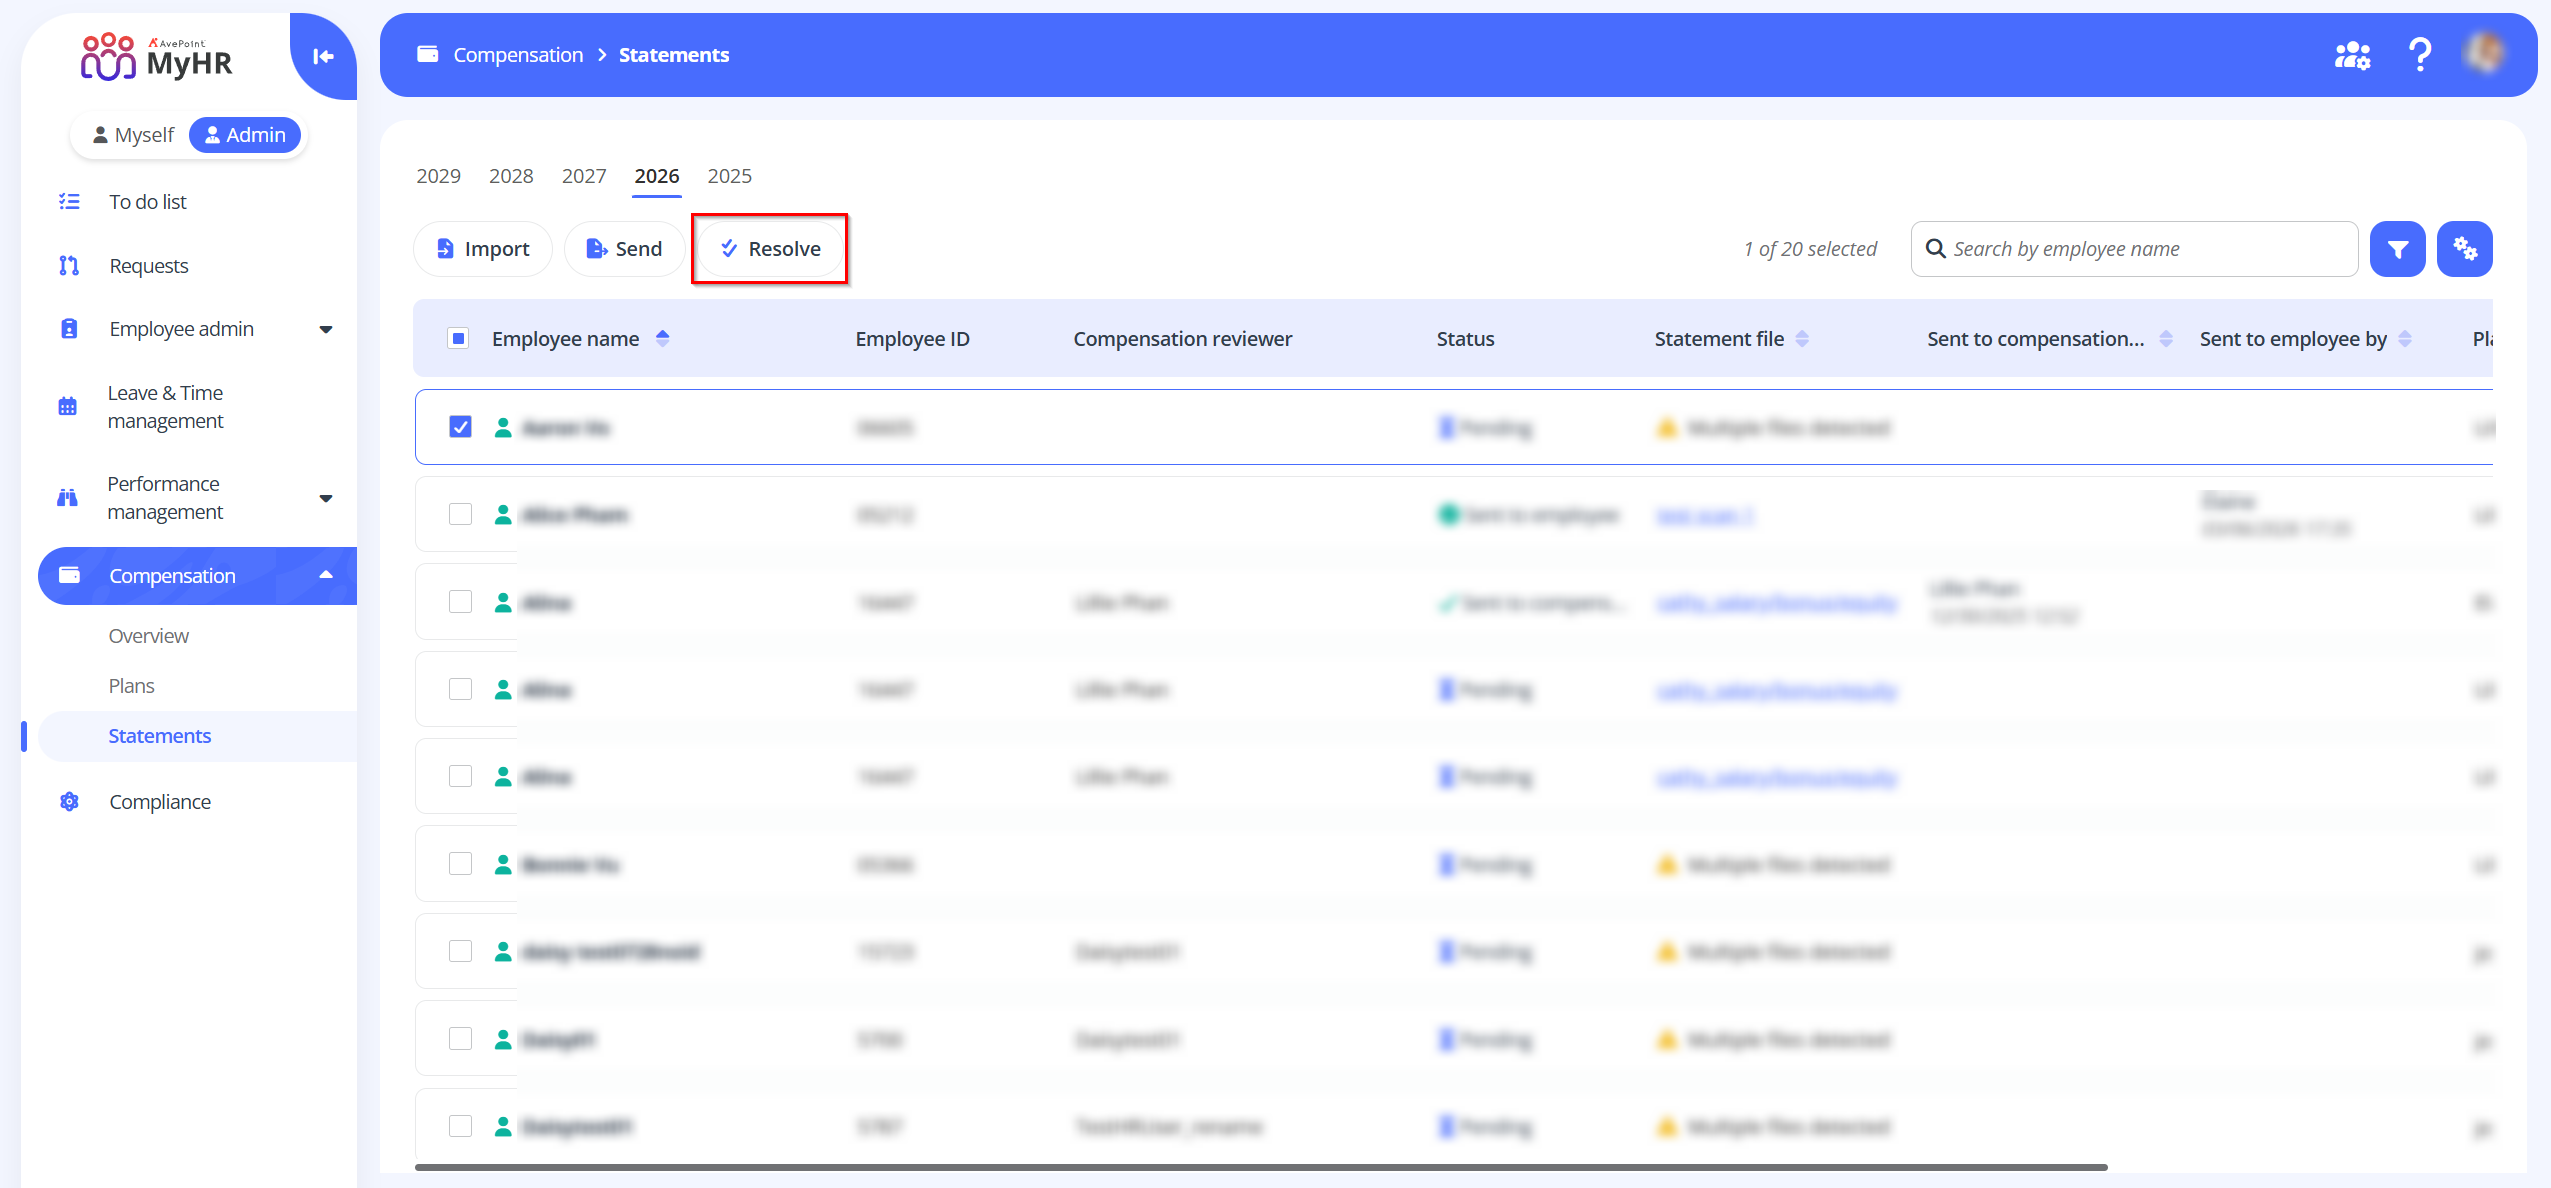Switch to the 2027 year tab

(x=584, y=176)
